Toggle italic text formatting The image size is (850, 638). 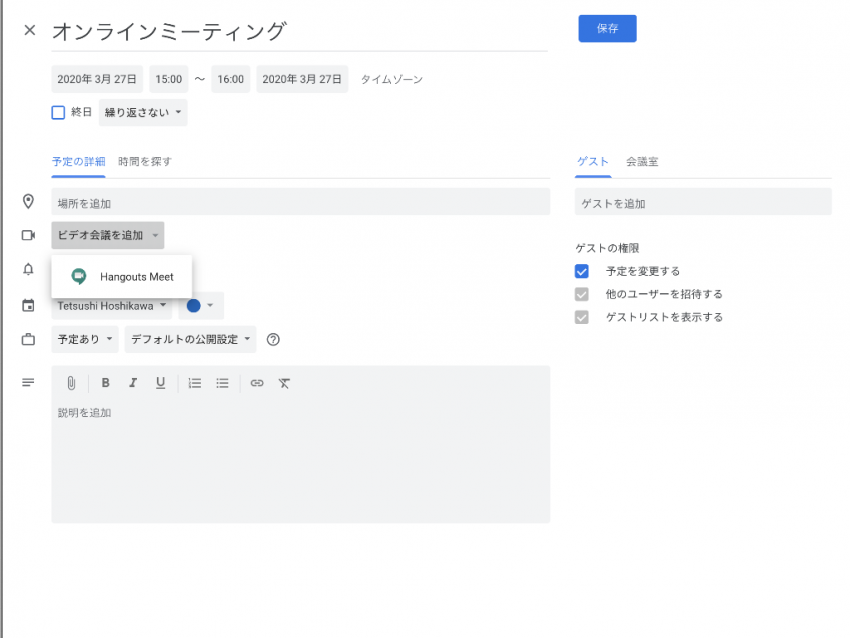(132, 383)
